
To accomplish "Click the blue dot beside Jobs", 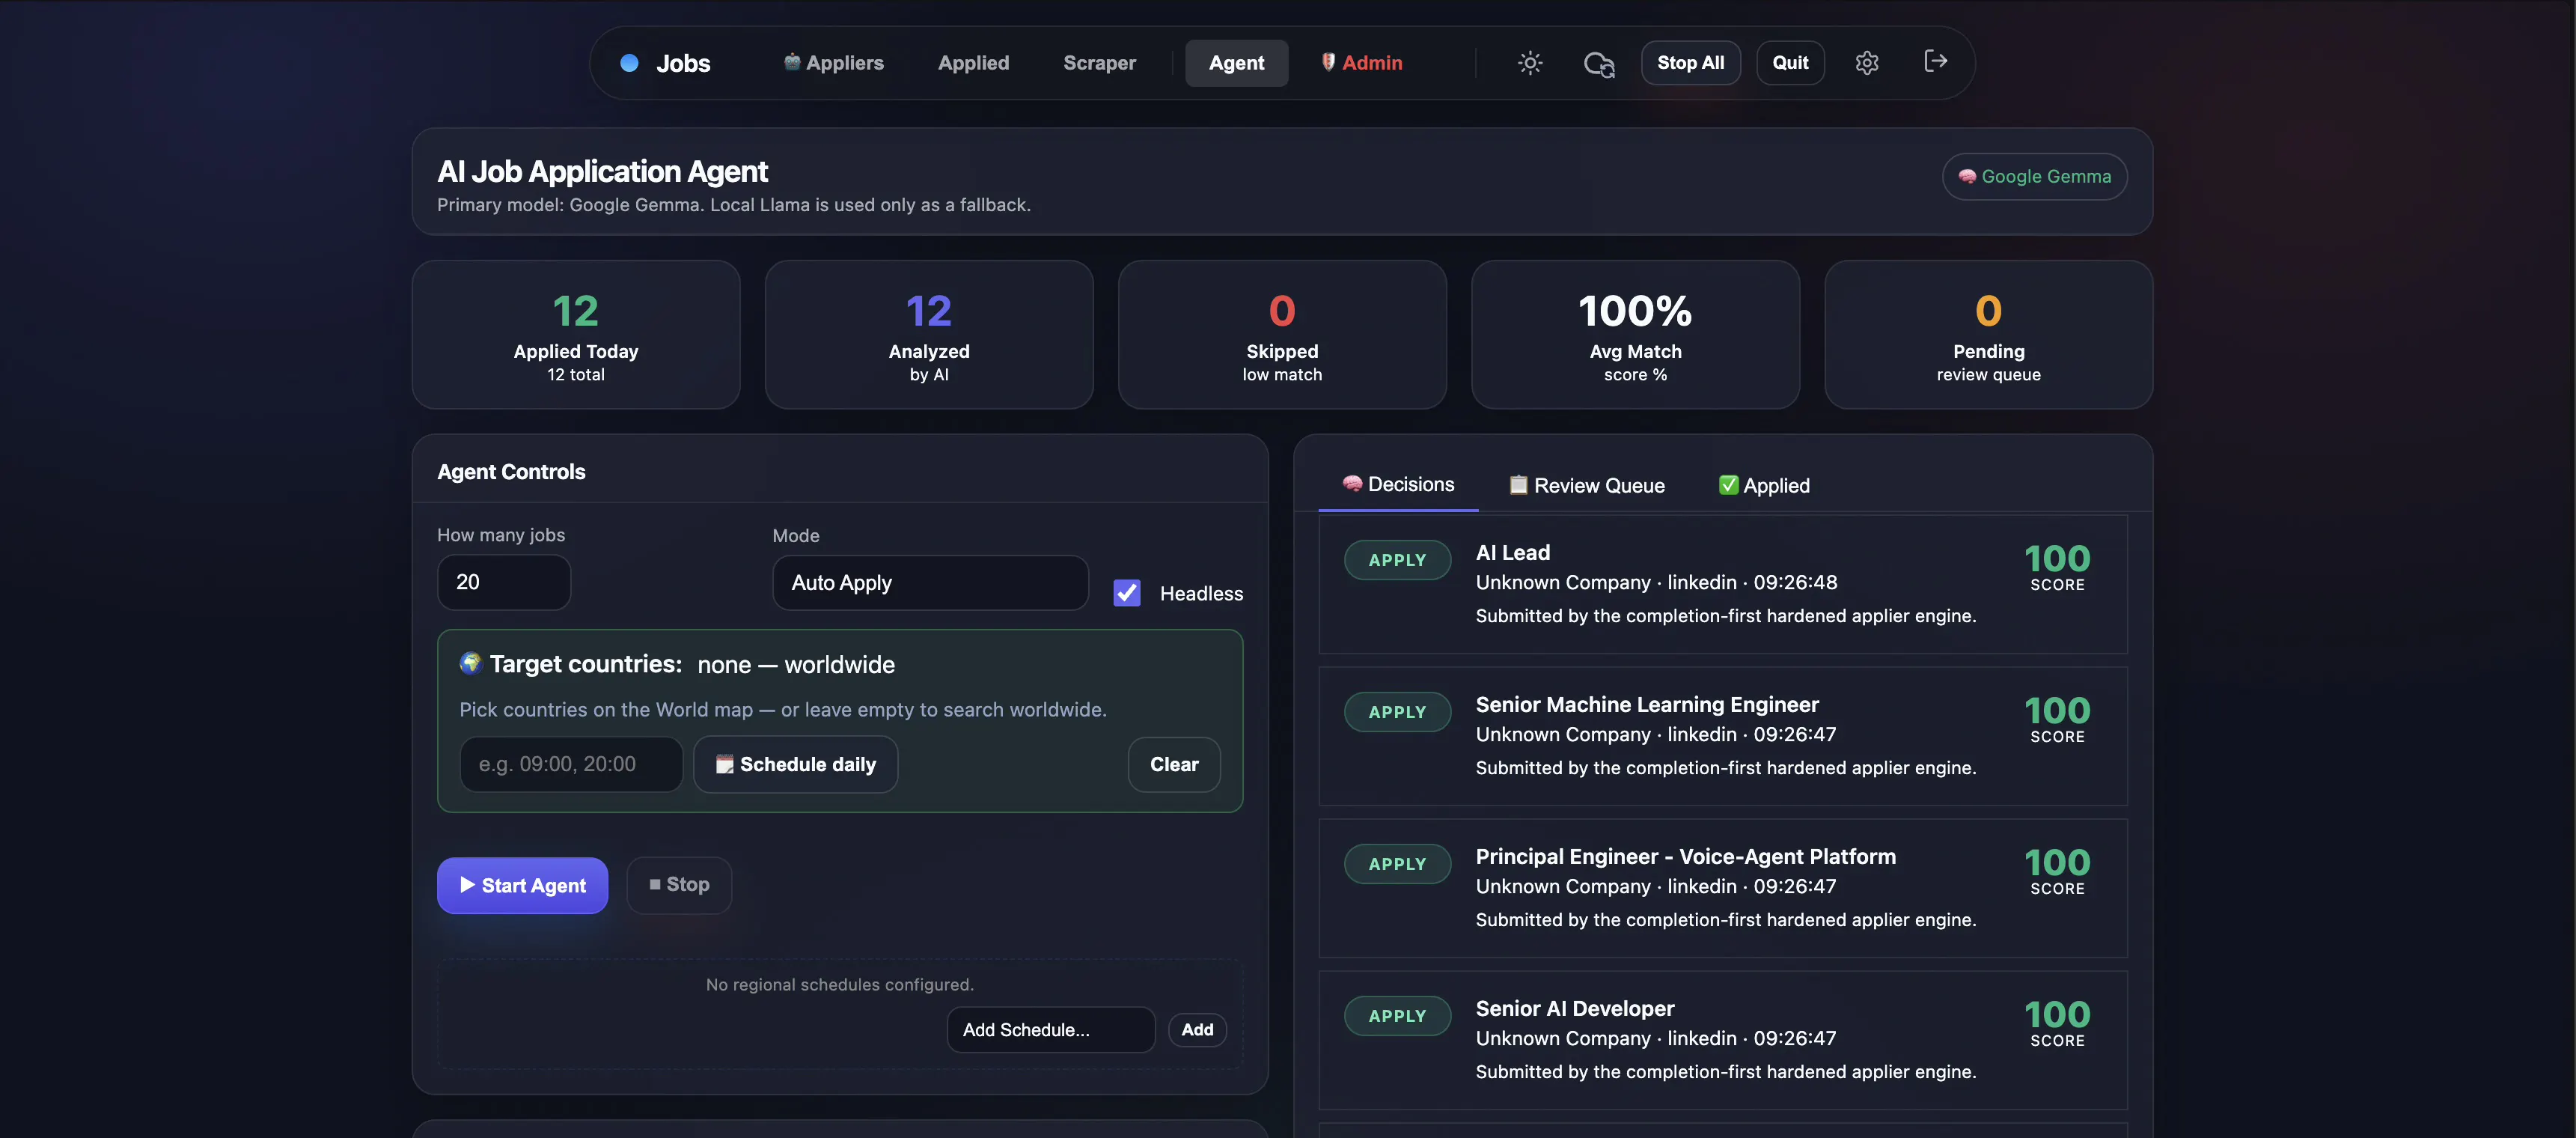I will (629, 63).
